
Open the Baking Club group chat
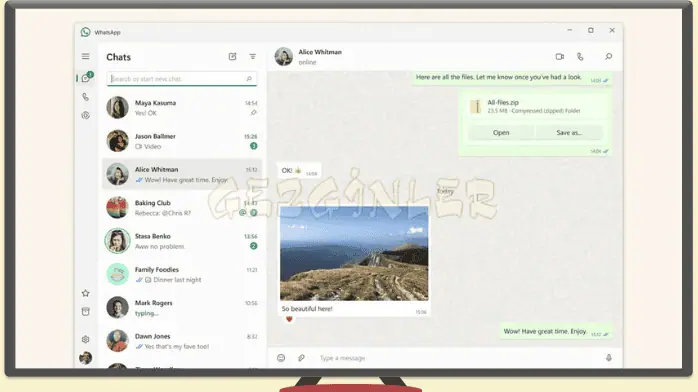182,208
